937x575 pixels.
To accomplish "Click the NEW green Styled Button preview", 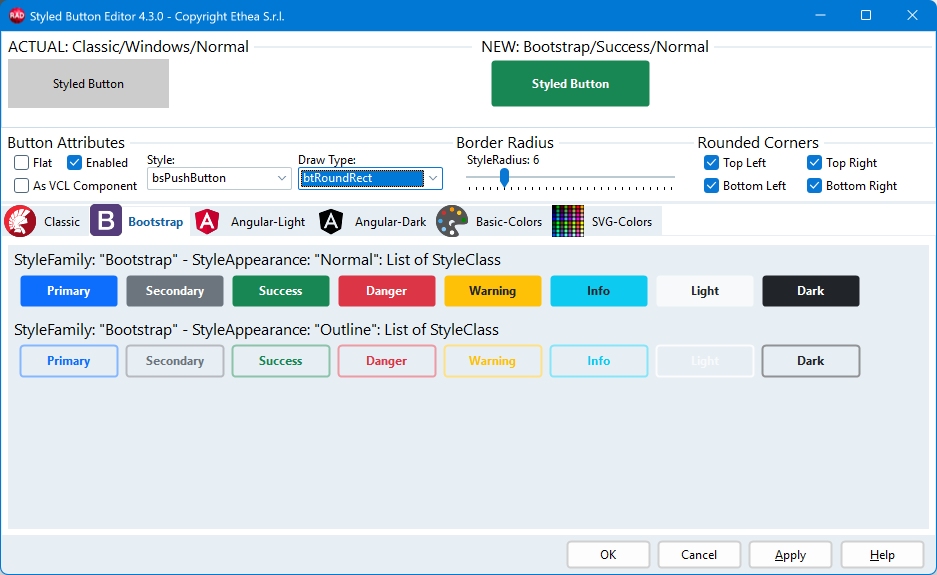I will [x=570, y=84].
